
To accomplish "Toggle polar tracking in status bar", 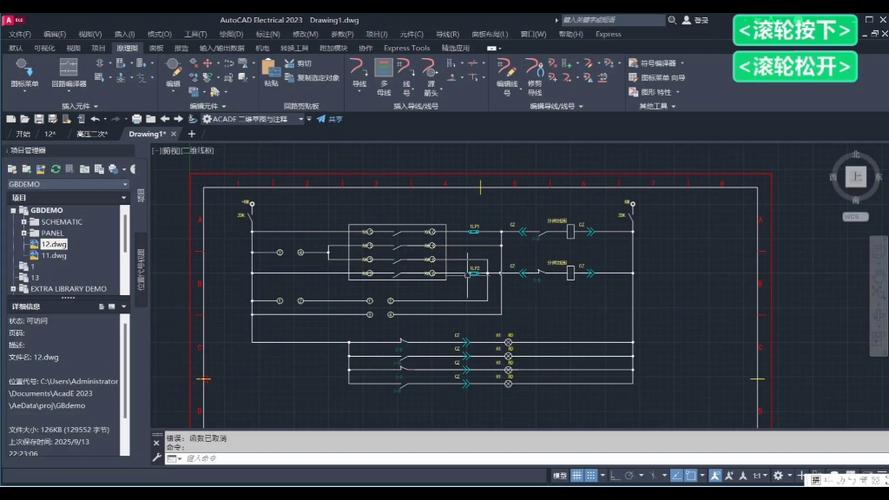I will point(629,476).
